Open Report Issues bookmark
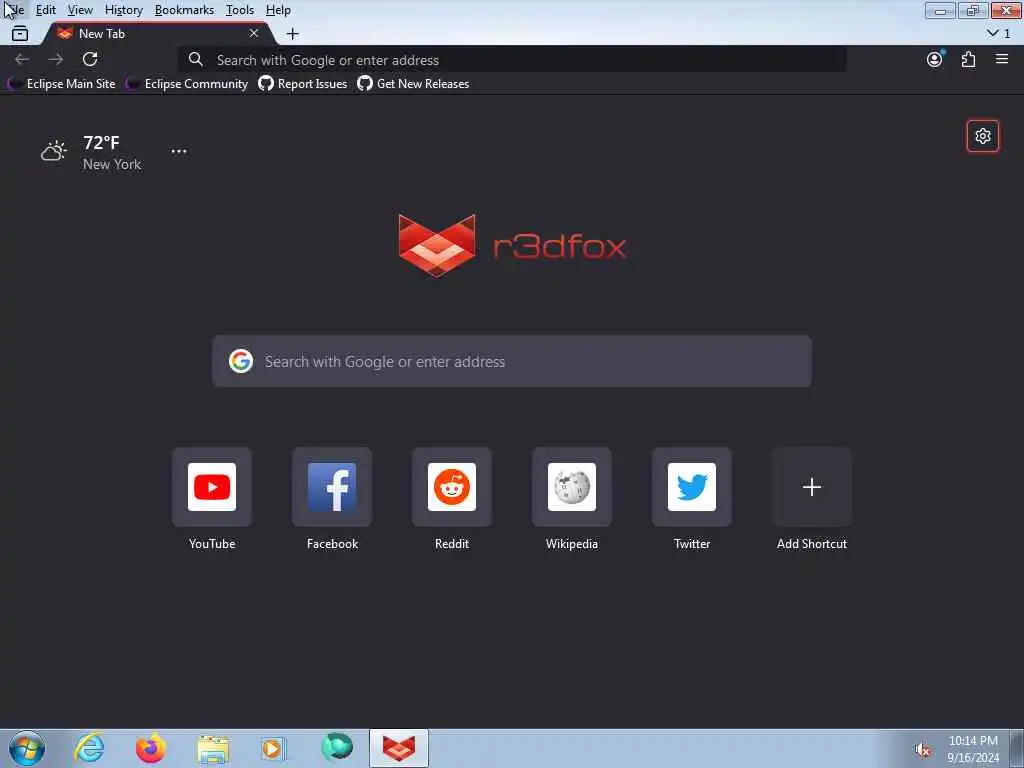Viewport: 1024px width, 768px height. (303, 84)
